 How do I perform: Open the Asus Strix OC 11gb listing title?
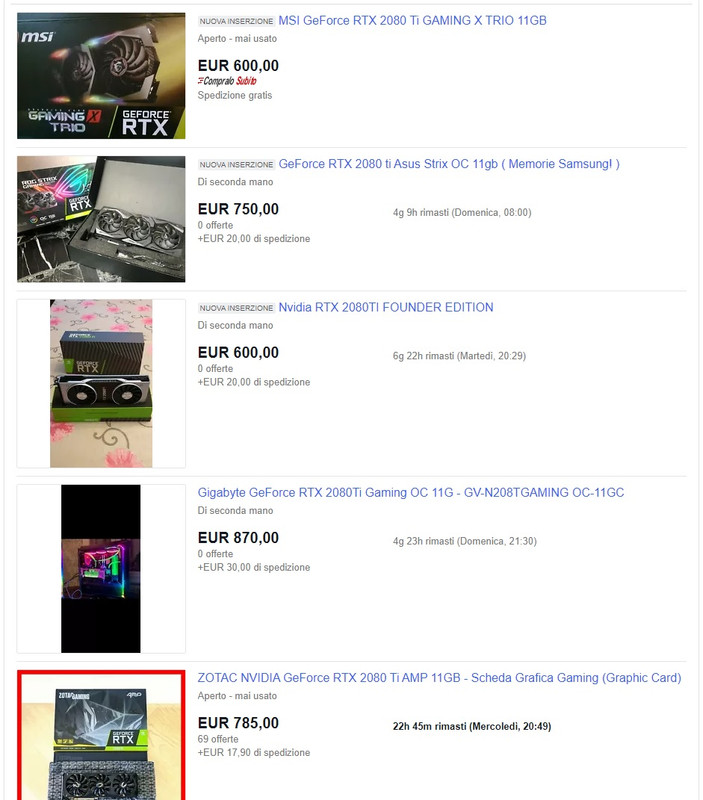point(449,164)
